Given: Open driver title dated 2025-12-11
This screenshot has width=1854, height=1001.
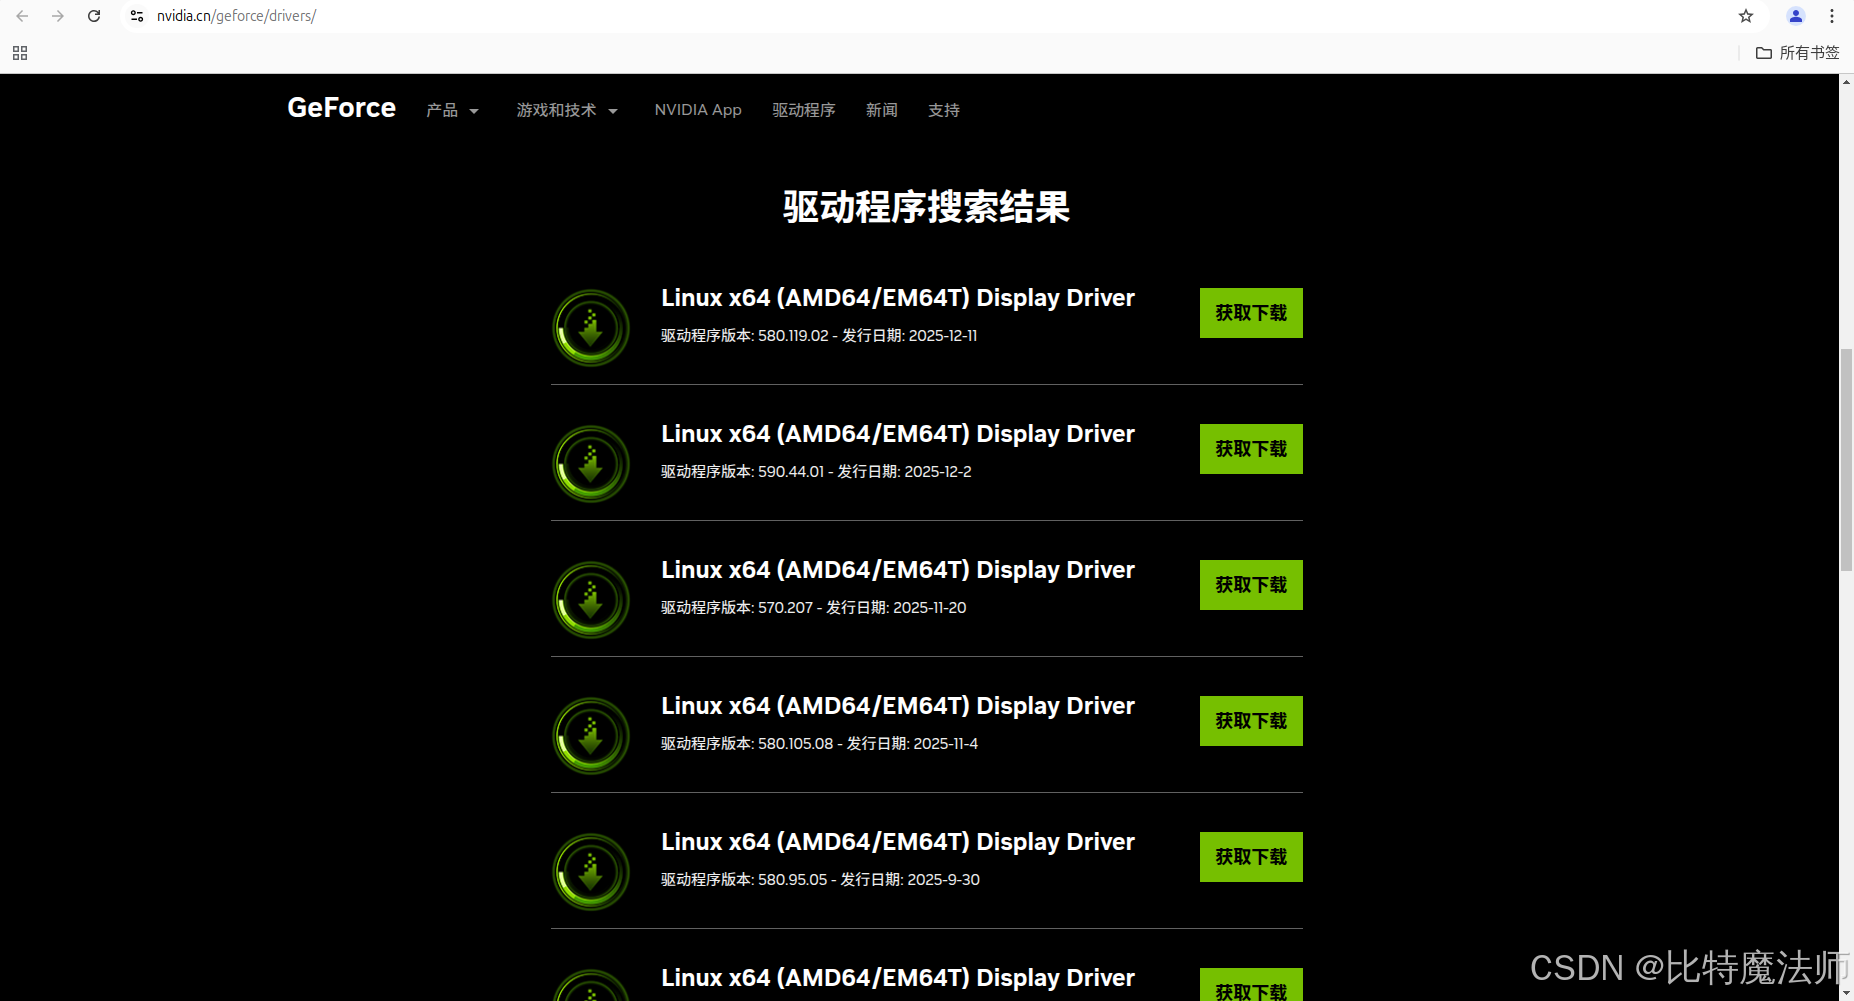Looking at the screenshot, I should pos(897,298).
